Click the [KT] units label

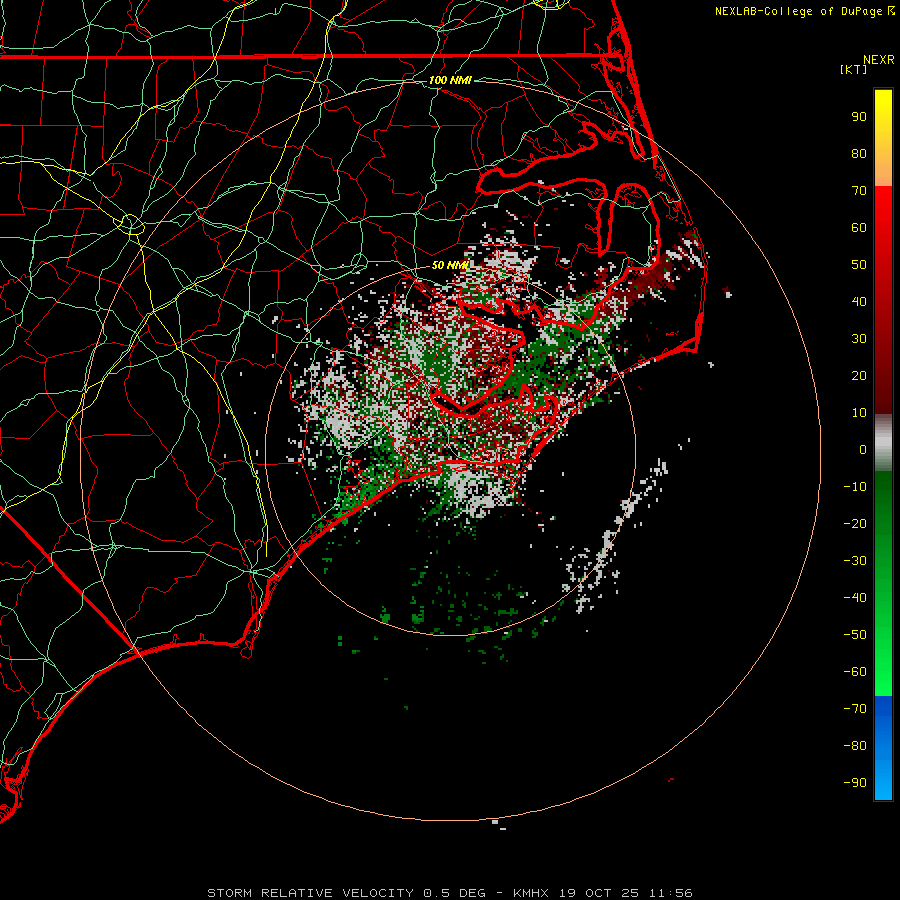click(854, 69)
